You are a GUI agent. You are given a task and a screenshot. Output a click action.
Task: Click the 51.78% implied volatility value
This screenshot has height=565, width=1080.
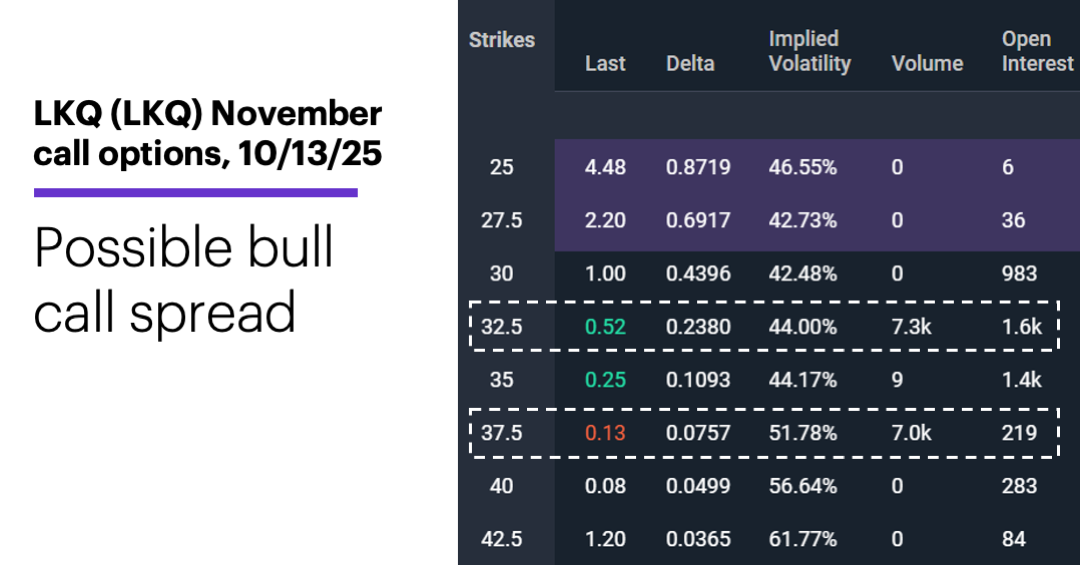coord(803,433)
